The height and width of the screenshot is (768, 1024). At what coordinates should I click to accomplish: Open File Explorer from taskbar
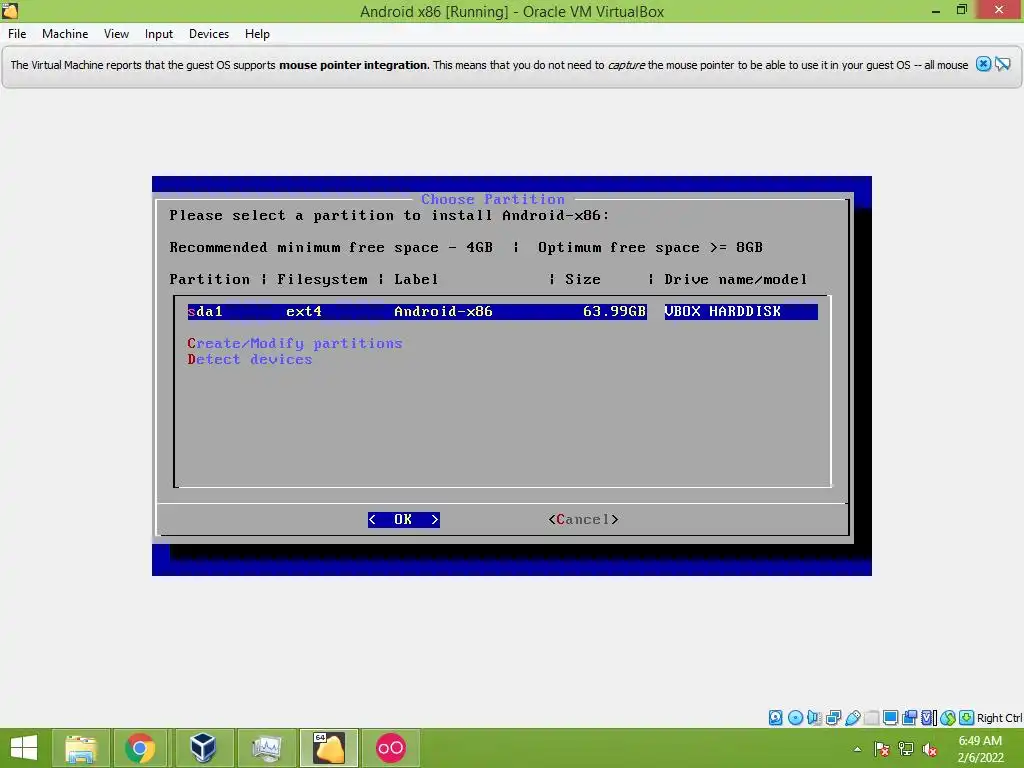[81, 748]
